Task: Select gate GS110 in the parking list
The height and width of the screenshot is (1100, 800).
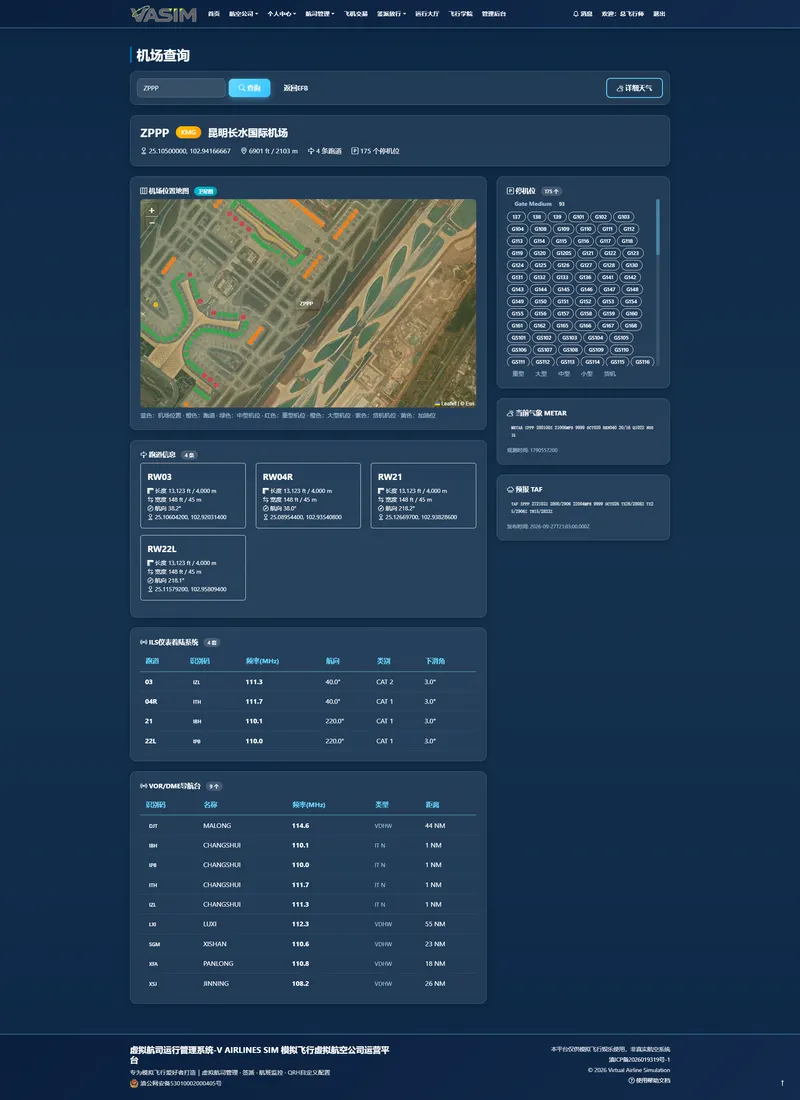Action: click(621, 349)
